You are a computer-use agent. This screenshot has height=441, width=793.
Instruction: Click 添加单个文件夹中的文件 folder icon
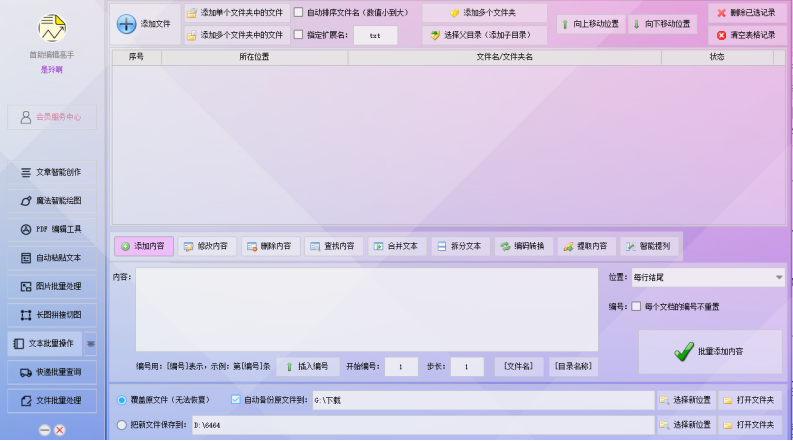pyautogui.click(x=192, y=13)
